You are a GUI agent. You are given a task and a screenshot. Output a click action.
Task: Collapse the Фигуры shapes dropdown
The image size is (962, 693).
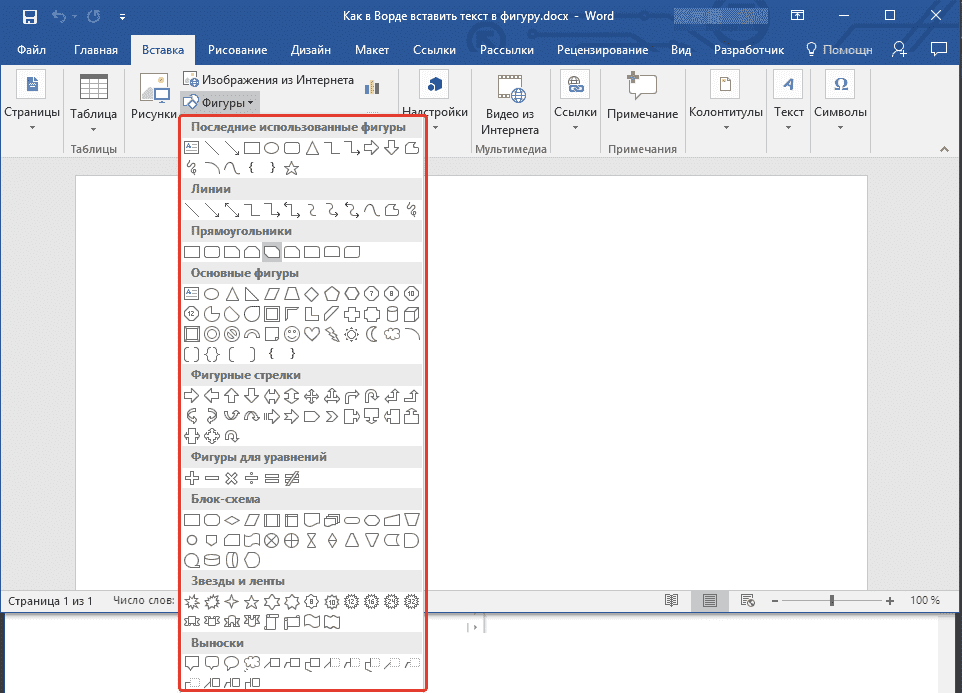(221, 102)
